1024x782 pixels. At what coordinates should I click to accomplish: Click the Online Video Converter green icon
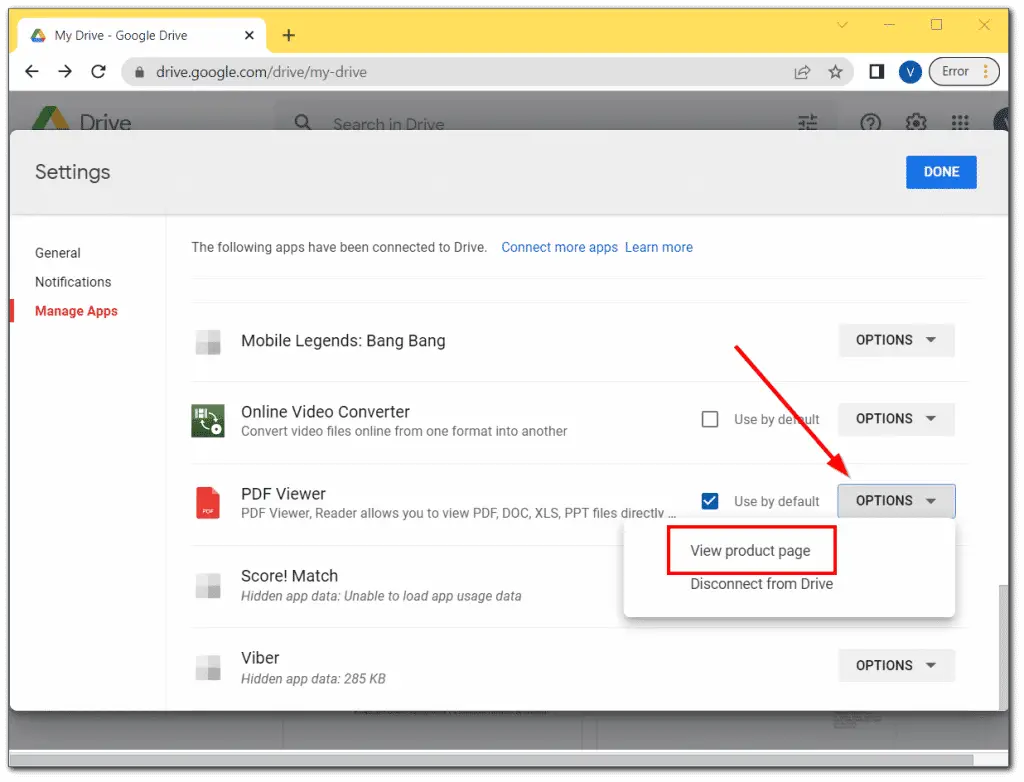click(207, 419)
